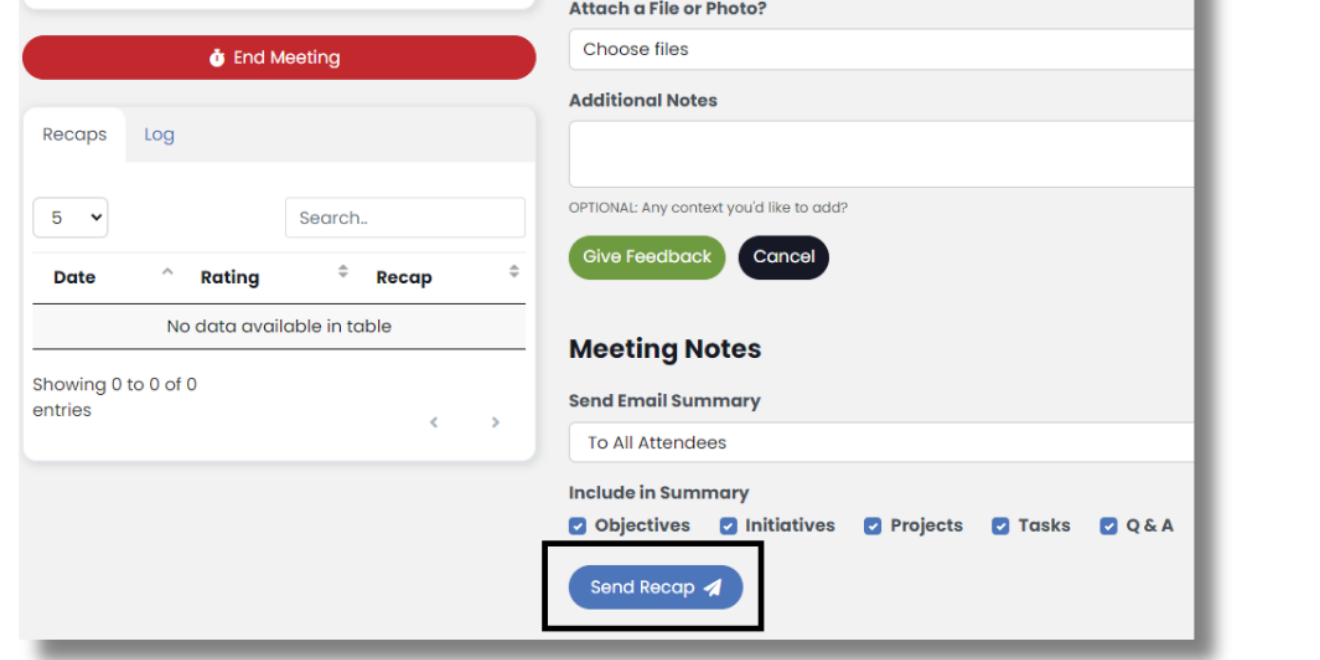Click the Send Recap button

pos(655,587)
